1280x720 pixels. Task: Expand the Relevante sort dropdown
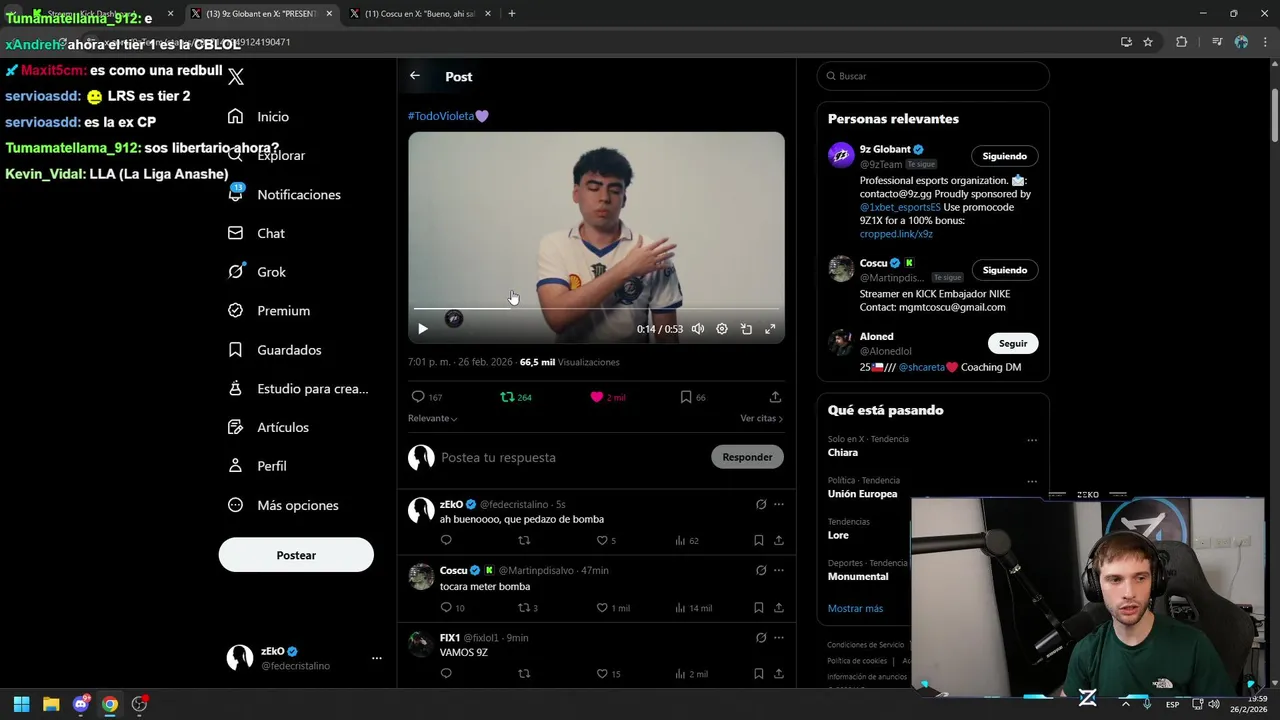pyautogui.click(x=433, y=418)
